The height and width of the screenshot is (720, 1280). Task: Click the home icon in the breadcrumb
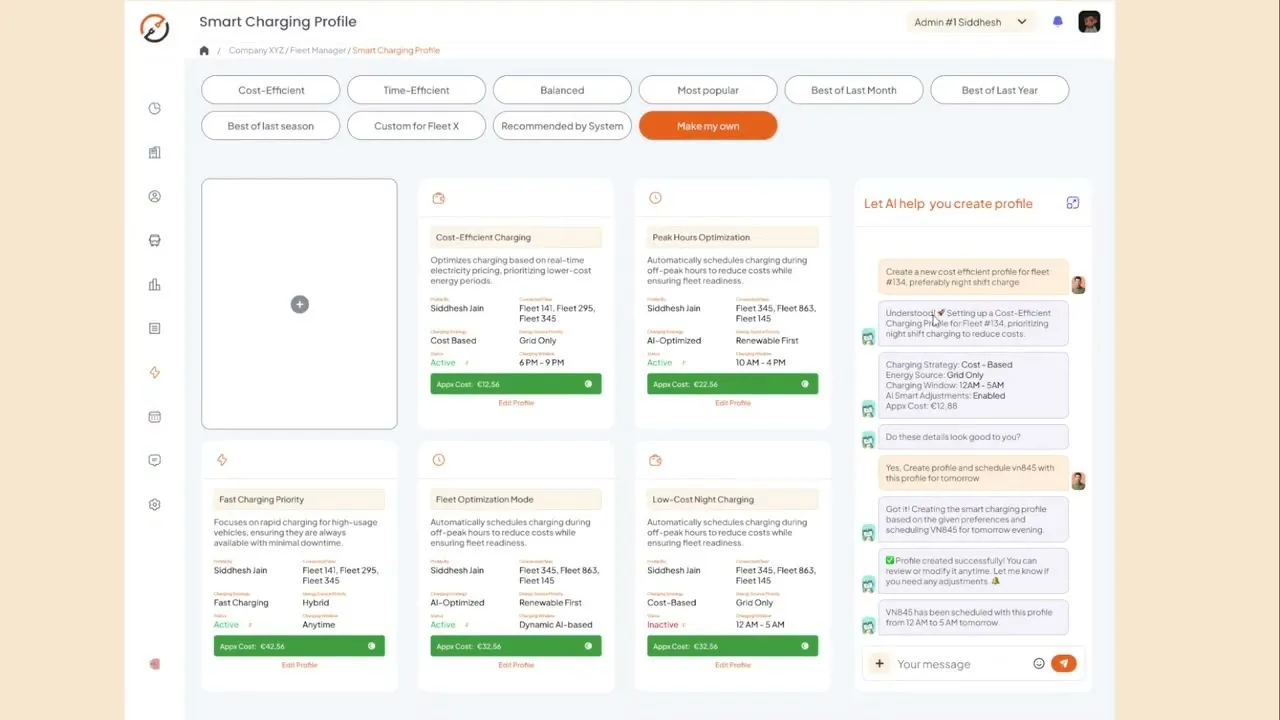tap(204, 50)
